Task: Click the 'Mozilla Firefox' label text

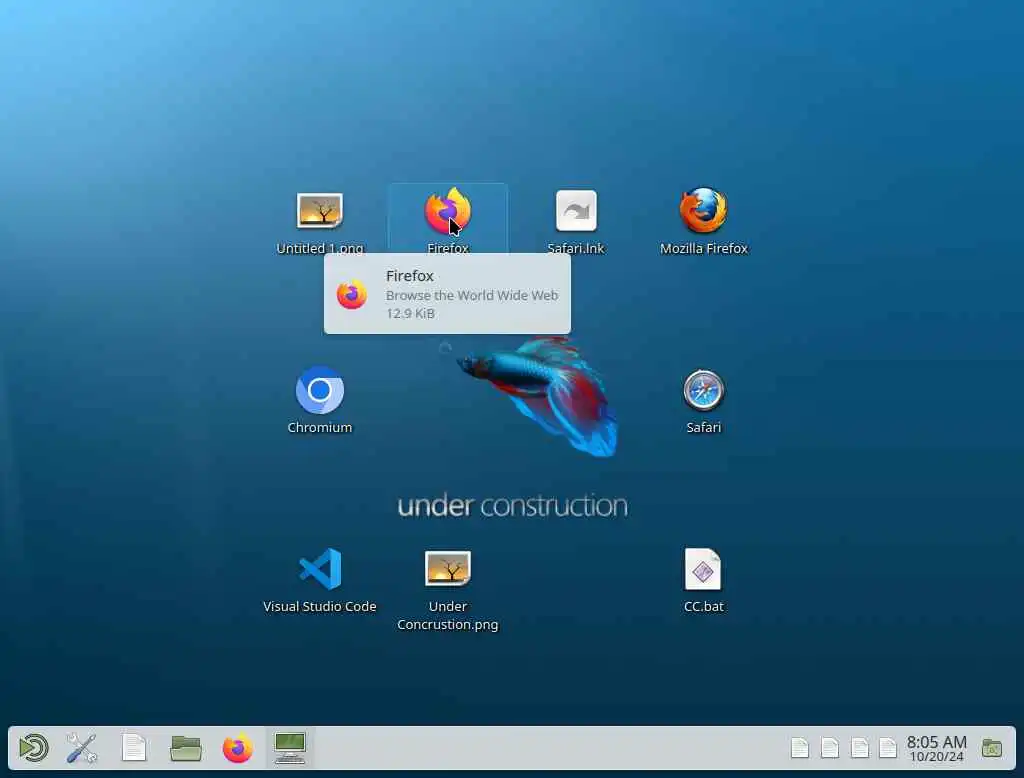Action: coord(703,248)
